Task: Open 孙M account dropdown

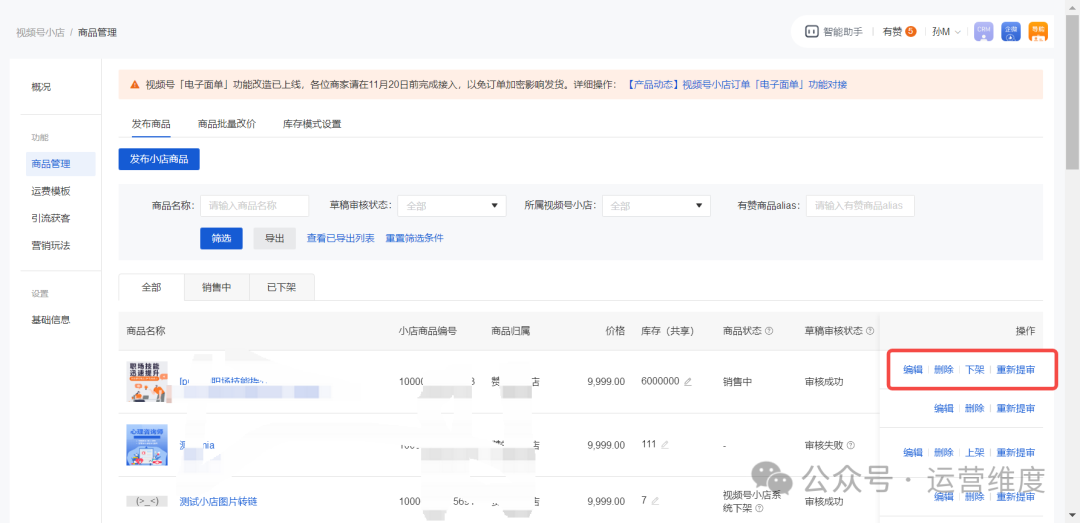Action: tap(946, 32)
